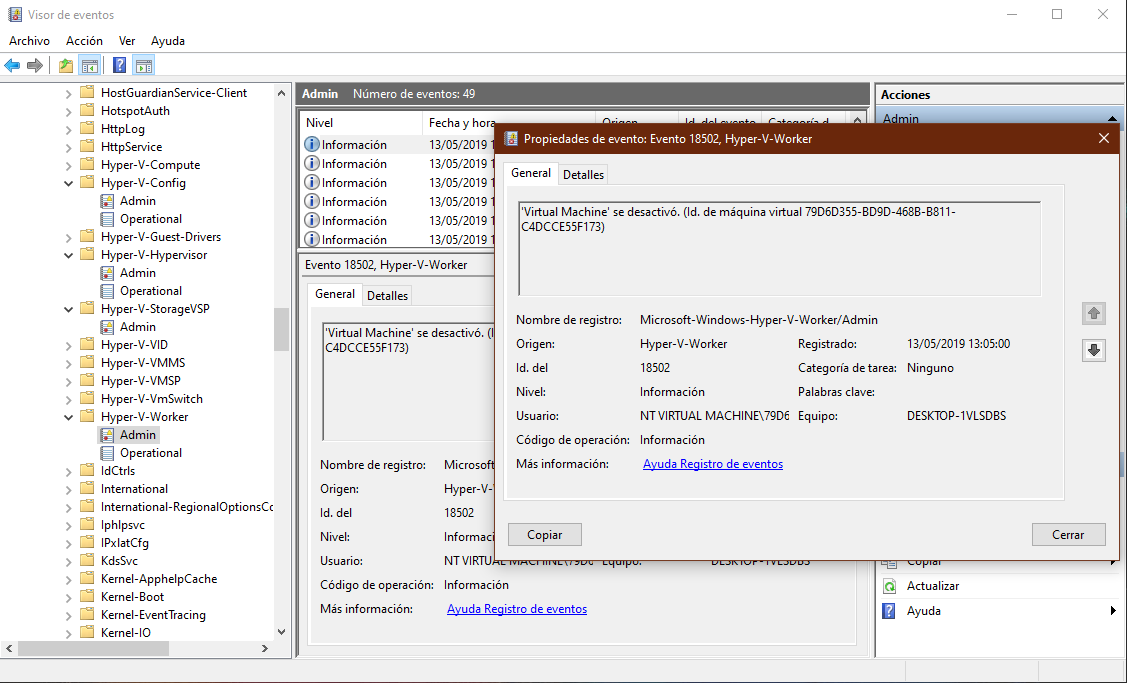Select the sixth Información event row
Viewport: 1127px width, 683px height.
coord(397,239)
